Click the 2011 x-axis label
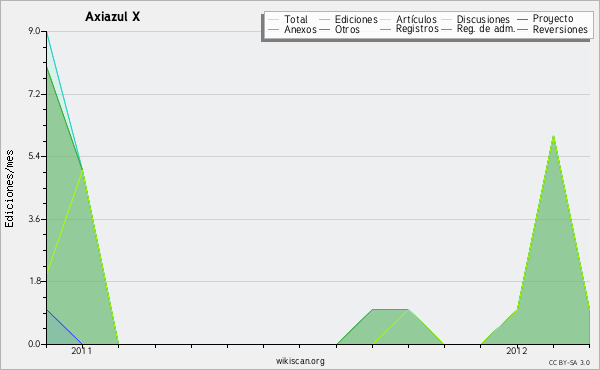Image resolution: width=600 pixels, height=370 pixels. click(82, 351)
